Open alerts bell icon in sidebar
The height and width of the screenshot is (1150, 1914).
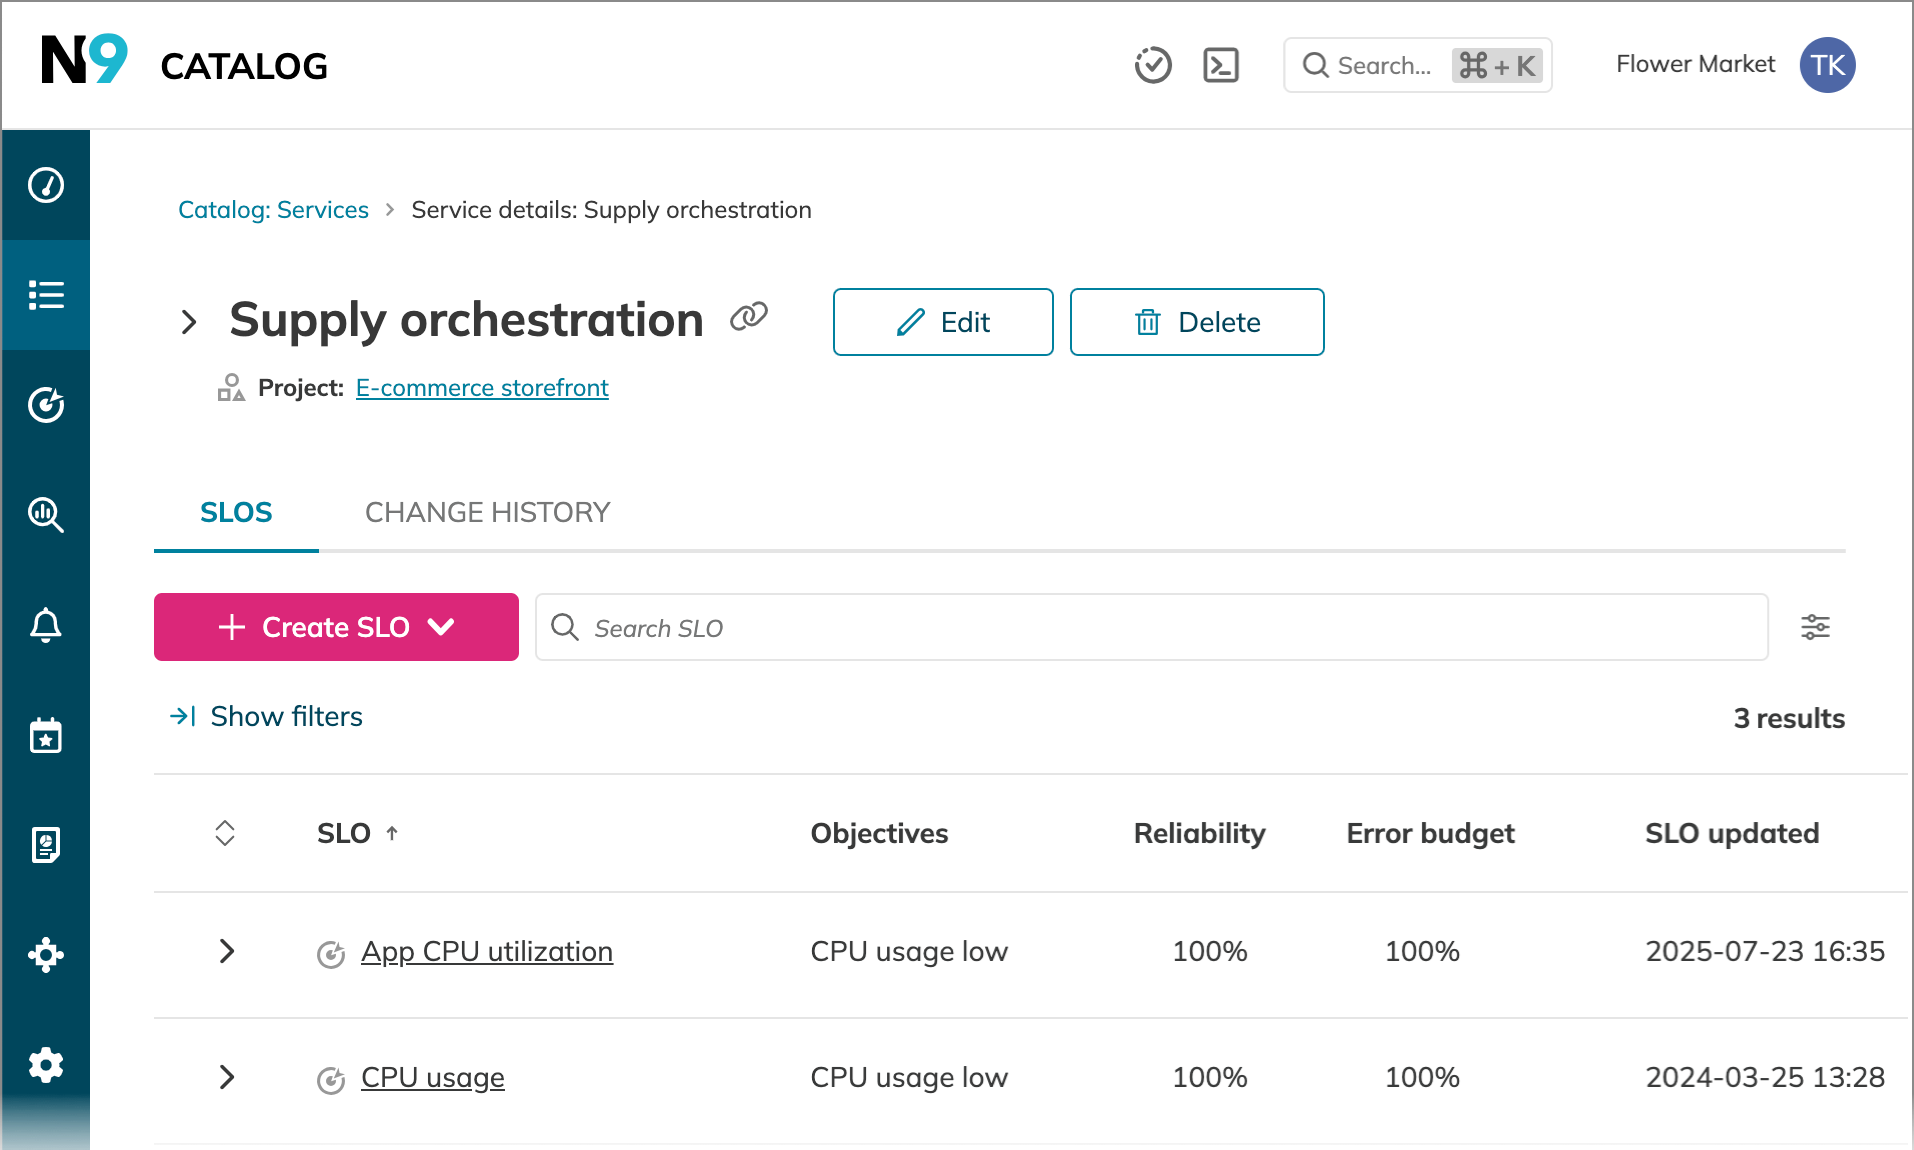tap(46, 625)
